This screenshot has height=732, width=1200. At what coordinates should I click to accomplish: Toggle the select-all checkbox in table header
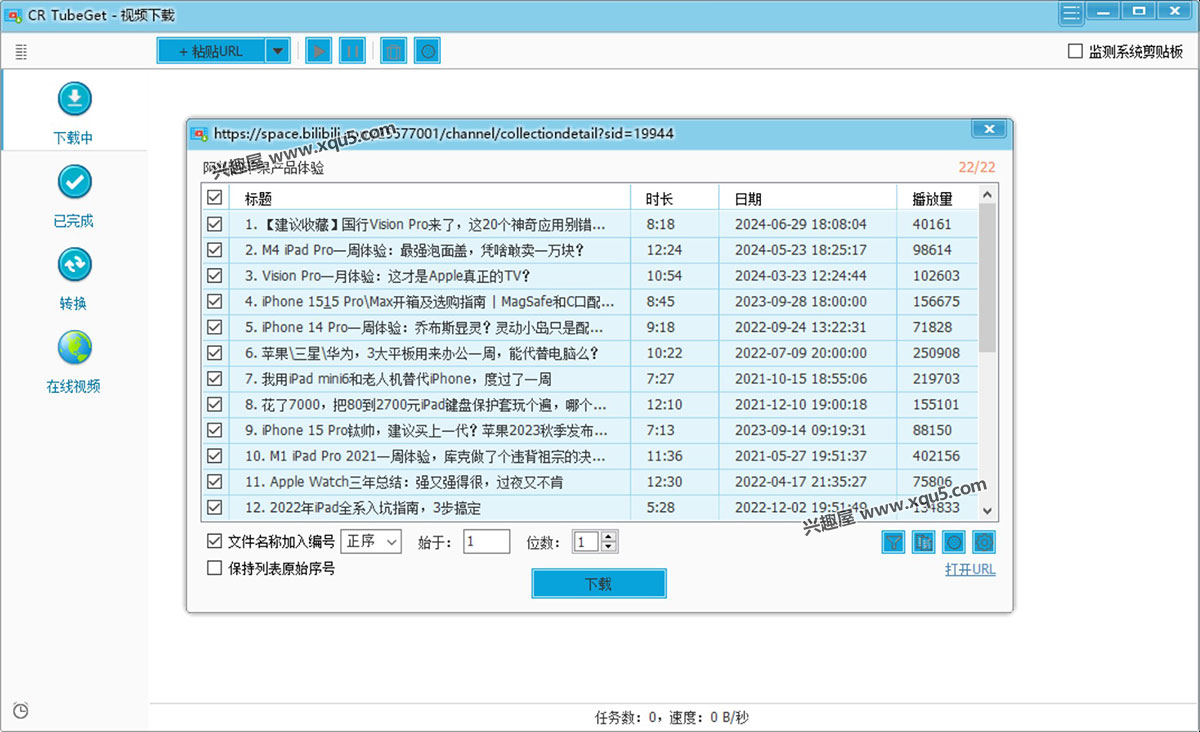click(215, 198)
